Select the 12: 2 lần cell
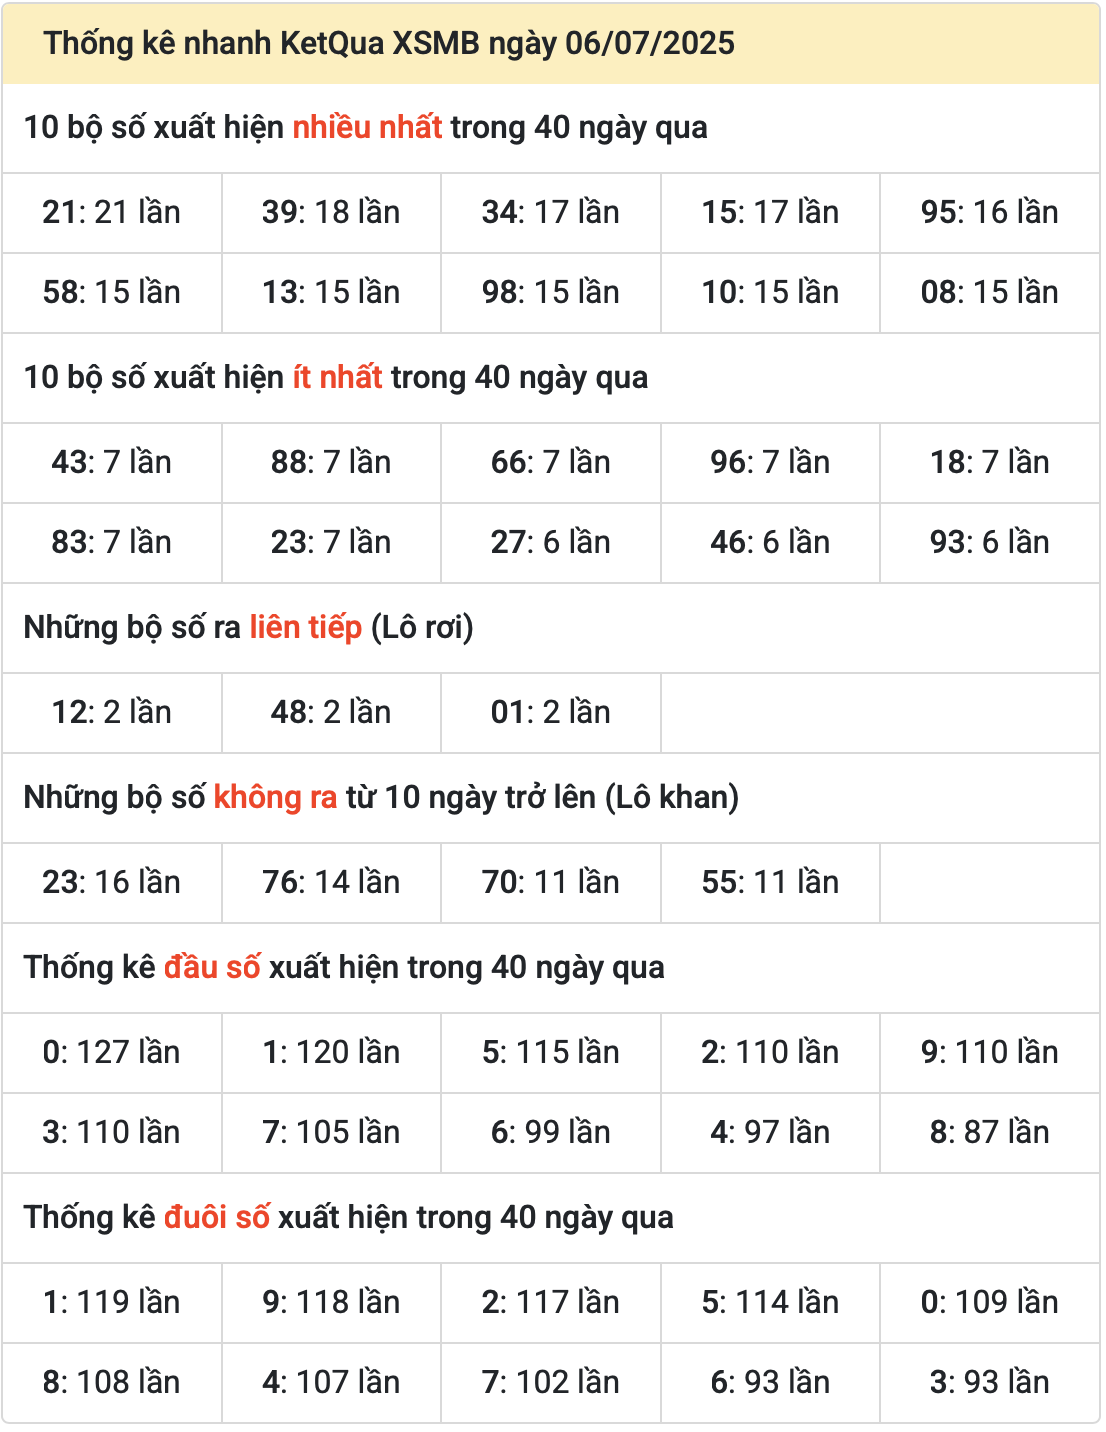1106x1432 pixels. (112, 713)
